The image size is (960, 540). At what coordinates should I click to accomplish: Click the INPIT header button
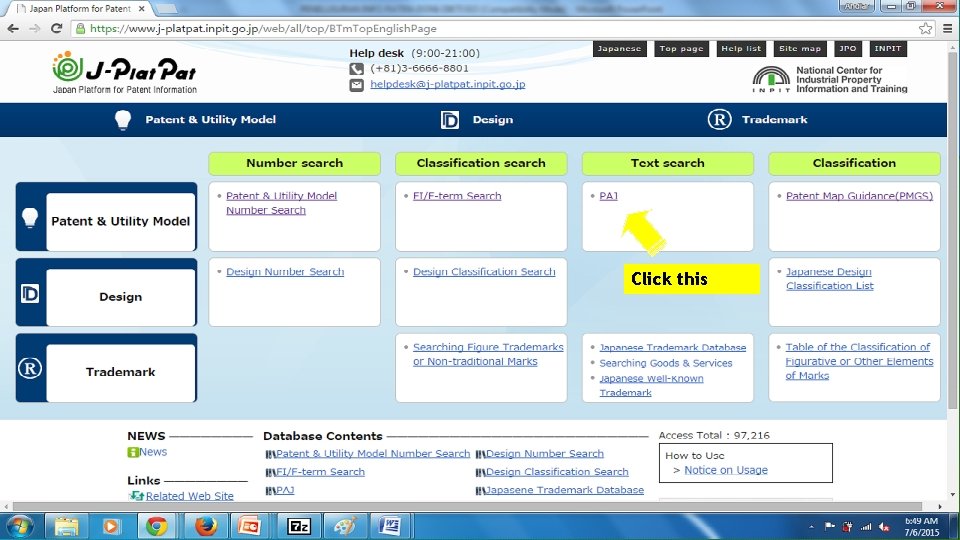pyautogui.click(x=888, y=49)
